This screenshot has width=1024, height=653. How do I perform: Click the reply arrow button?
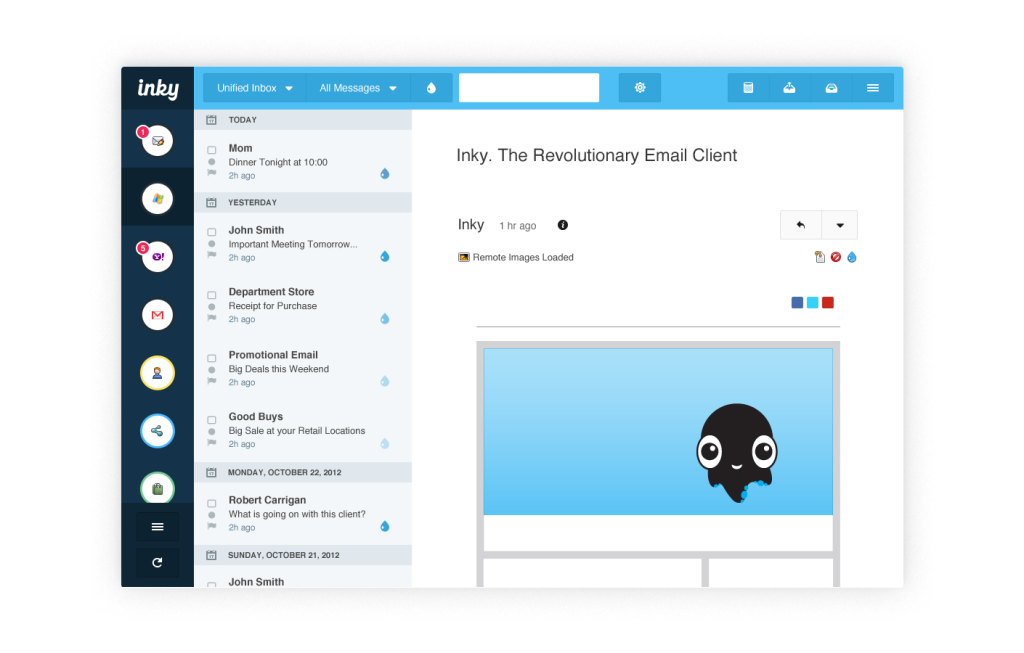(x=800, y=225)
